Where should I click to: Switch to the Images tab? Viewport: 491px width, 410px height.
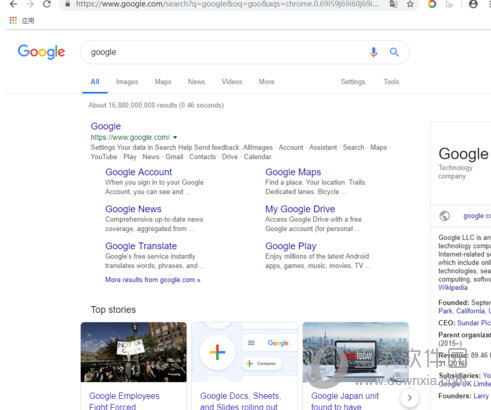point(127,82)
